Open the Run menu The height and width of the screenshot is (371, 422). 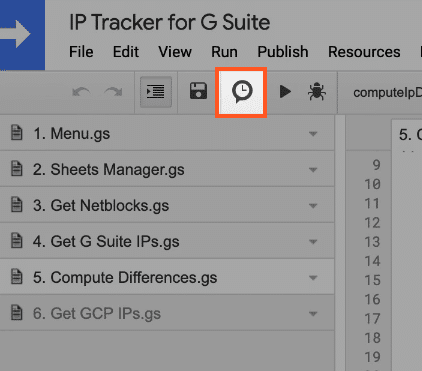pyautogui.click(x=224, y=52)
